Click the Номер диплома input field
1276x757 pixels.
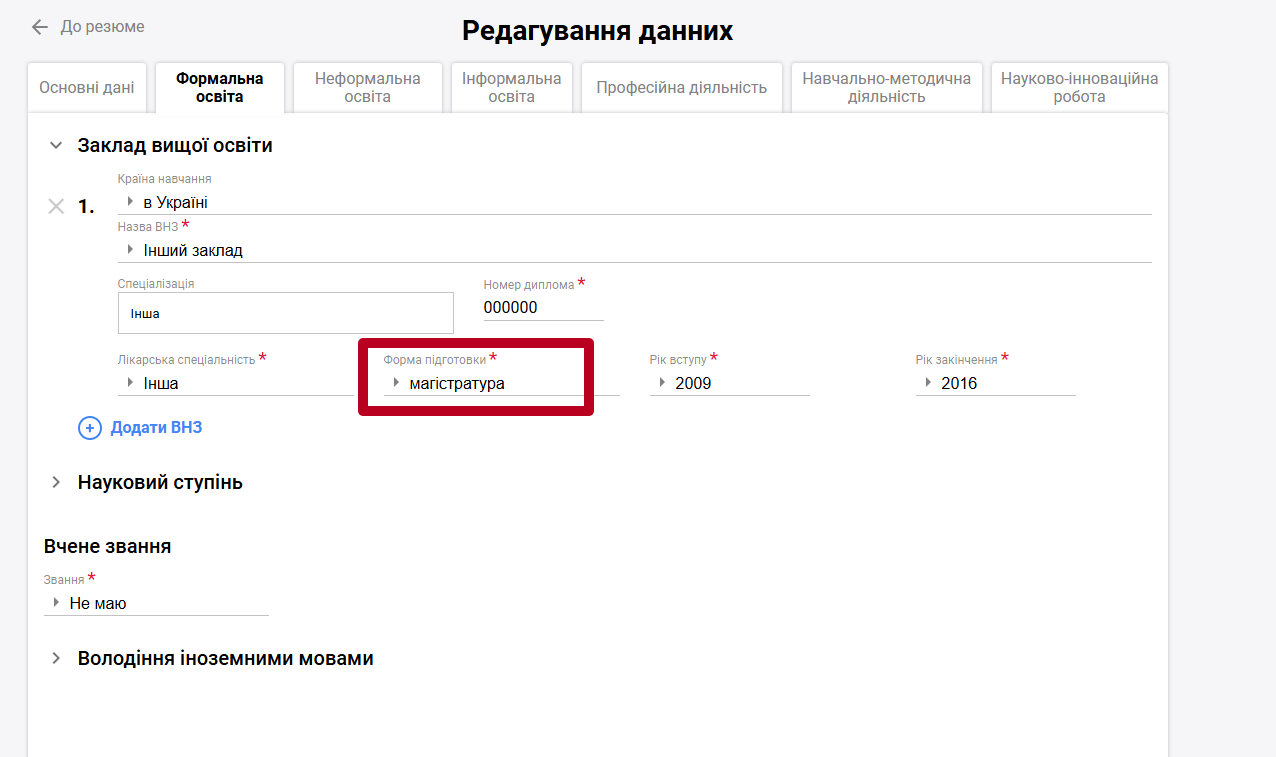(x=543, y=308)
